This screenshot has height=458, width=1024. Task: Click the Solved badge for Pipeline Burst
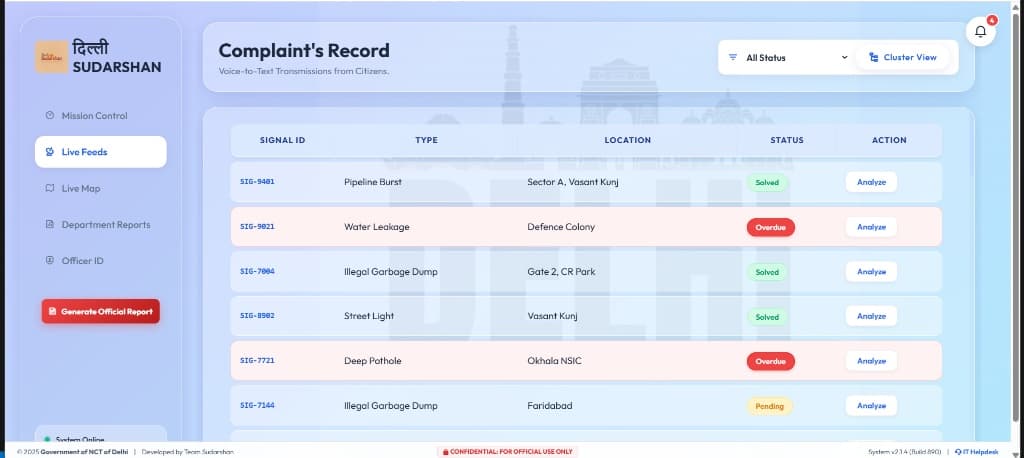pos(767,183)
